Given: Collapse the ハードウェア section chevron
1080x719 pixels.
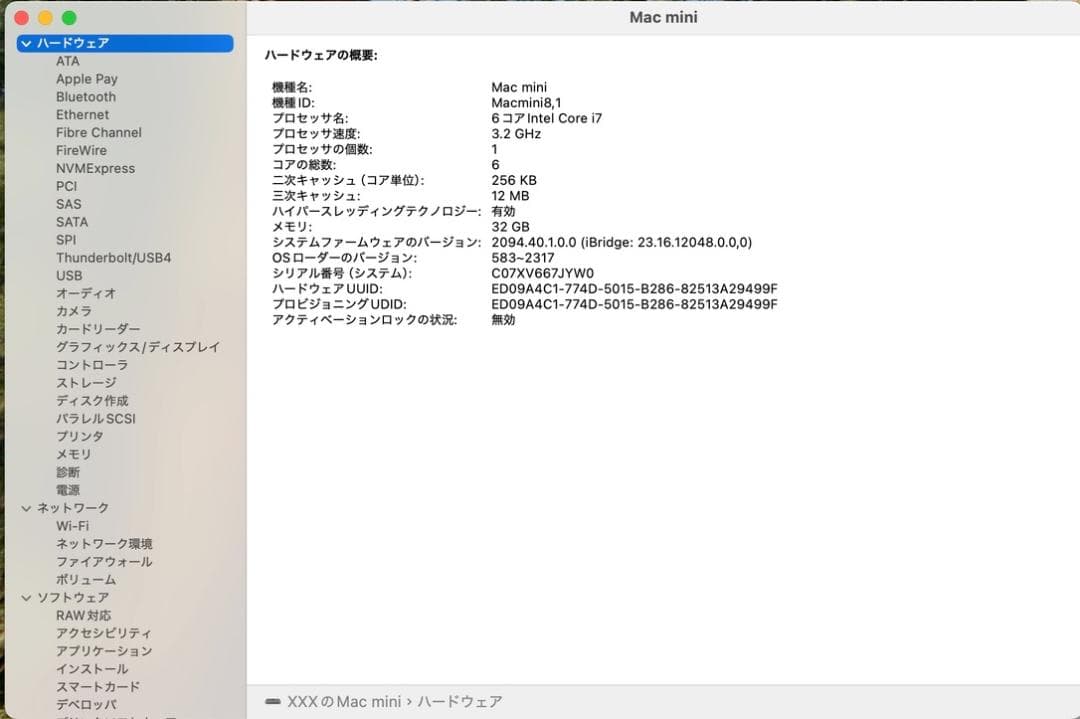Looking at the screenshot, I should (x=26, y=43).
